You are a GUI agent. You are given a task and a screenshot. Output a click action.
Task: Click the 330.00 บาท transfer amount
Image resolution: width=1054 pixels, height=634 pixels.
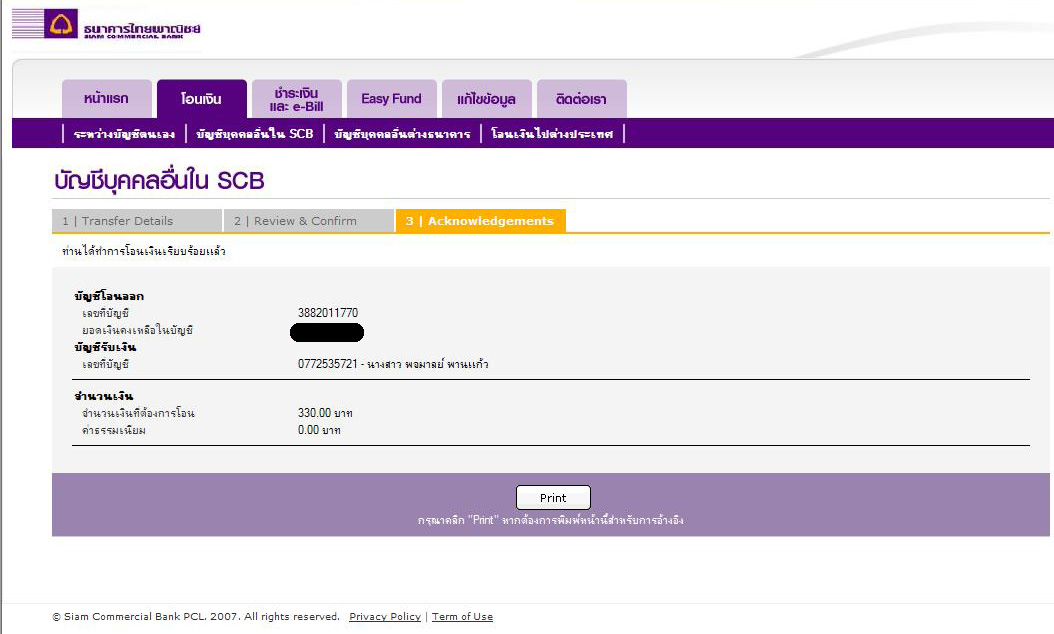tap(325, 413)
